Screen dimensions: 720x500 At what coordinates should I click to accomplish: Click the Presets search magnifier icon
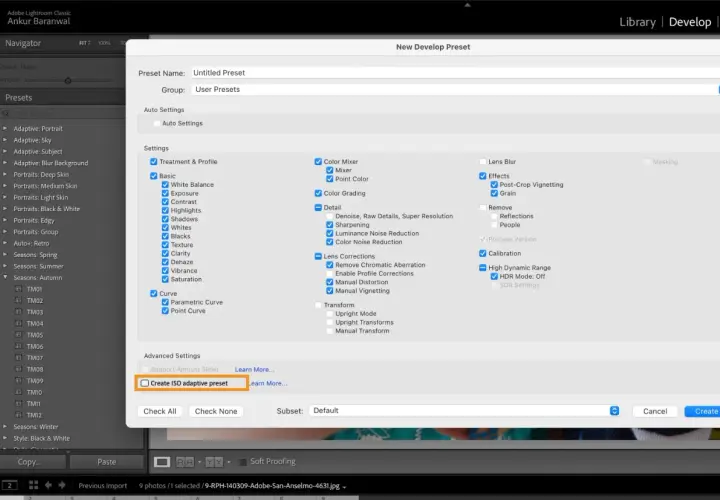[x=6, y=113]
